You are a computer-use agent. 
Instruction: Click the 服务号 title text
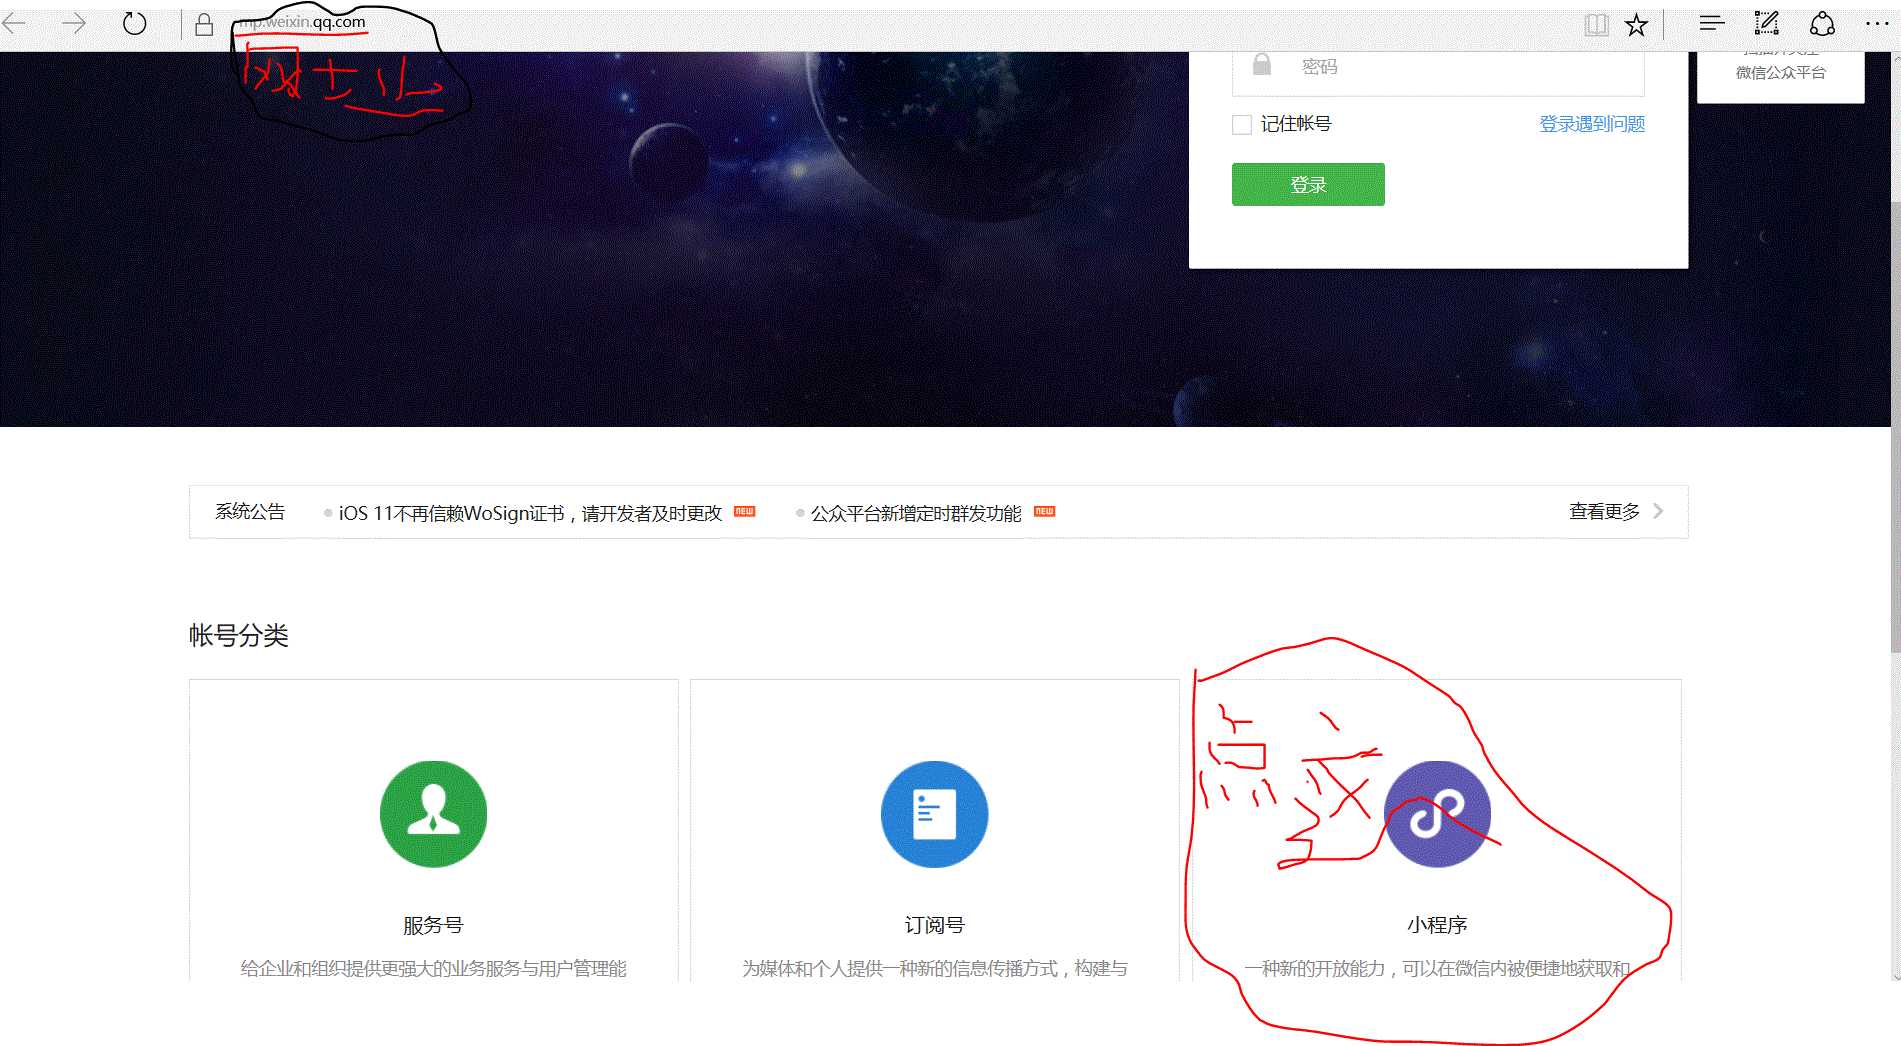433,925
